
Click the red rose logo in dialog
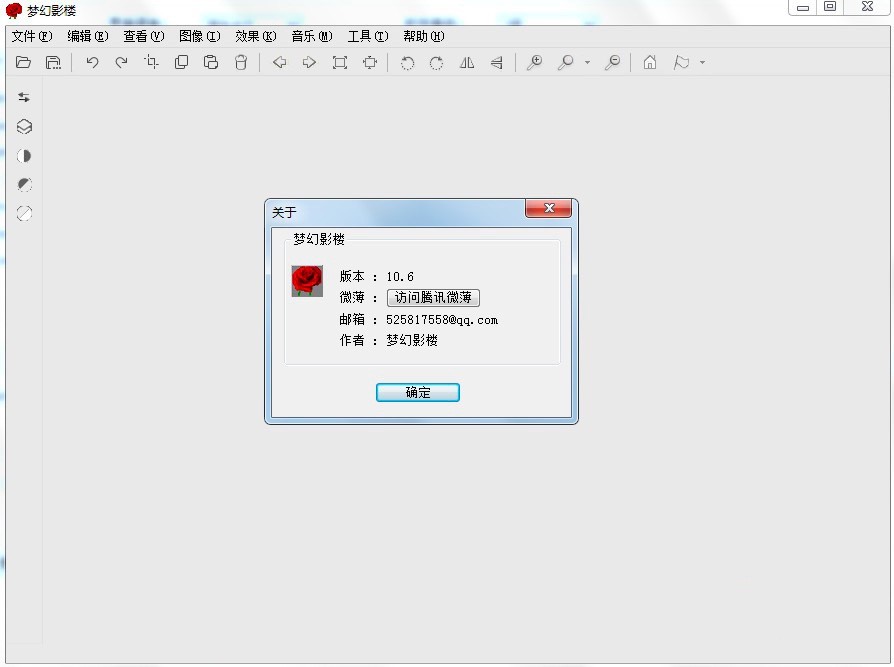(307, 280)
